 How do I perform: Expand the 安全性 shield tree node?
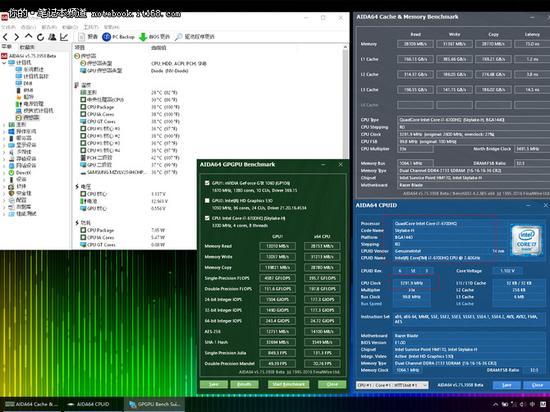(4, 193)
